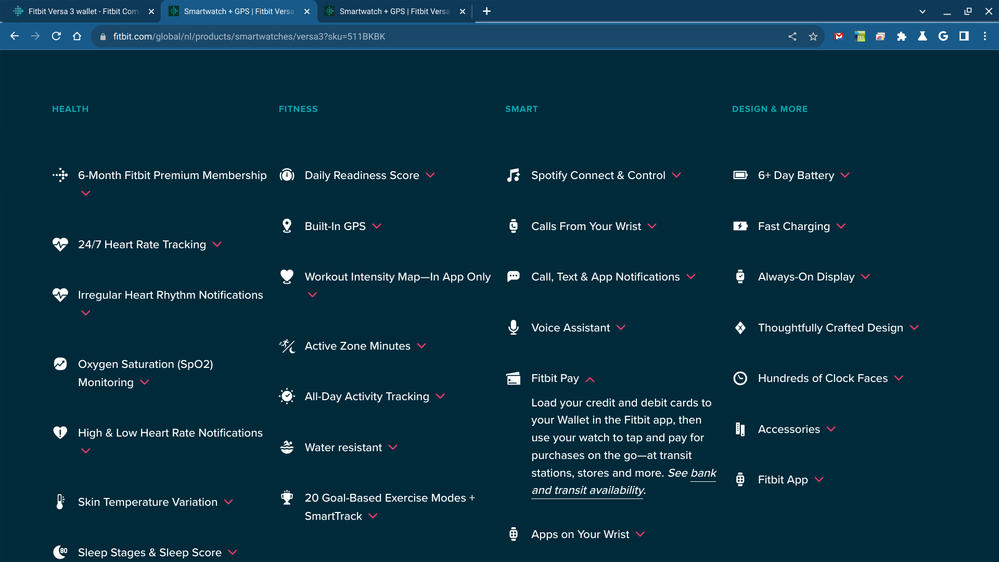This screenshot has width=999, height=562.
Task: Click the Fitbit Pay card icon
Action: pos(514,378)
